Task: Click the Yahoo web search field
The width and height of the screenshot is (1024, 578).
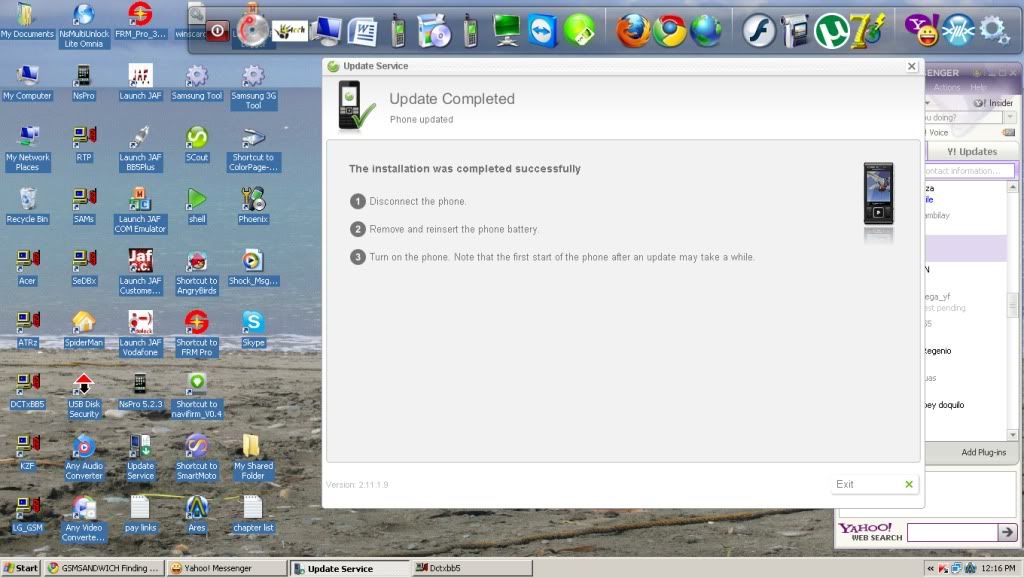Action: tap(951, 532)
